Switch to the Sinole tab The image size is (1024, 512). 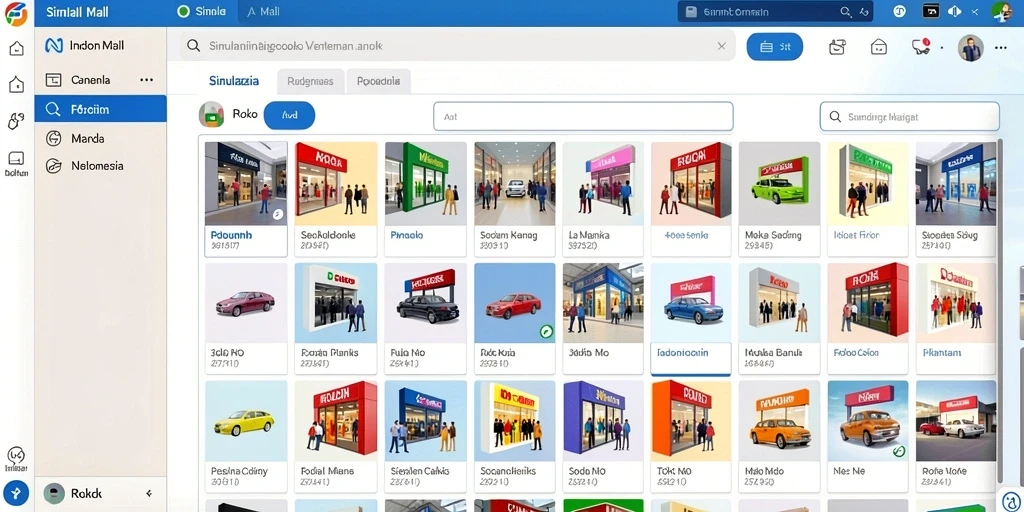coord(202,12)
